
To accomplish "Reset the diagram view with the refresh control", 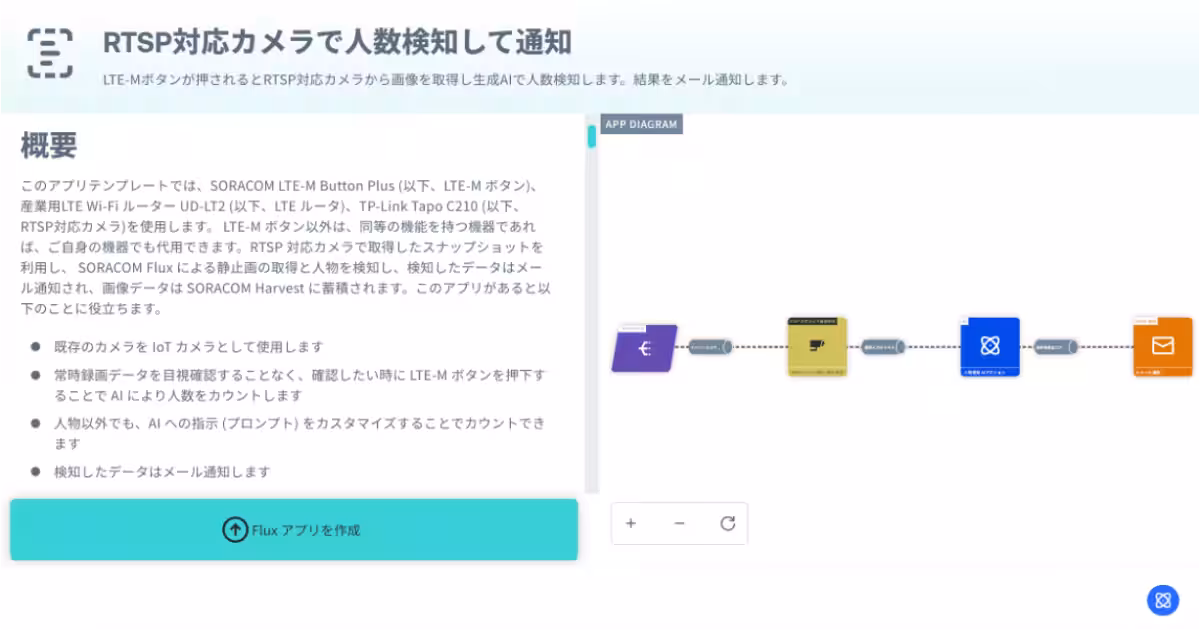I will [x=728, y=523].
